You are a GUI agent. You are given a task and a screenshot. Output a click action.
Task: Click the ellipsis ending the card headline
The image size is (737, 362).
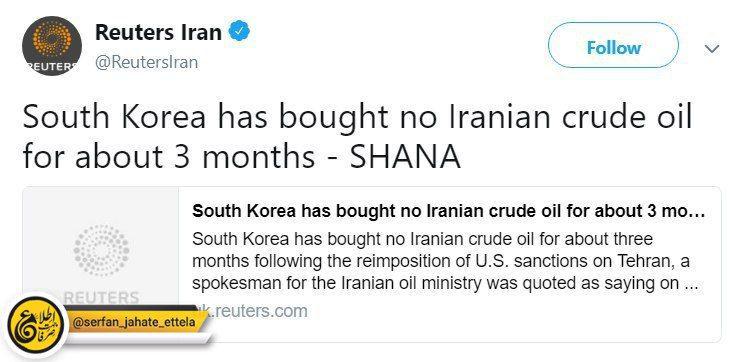tap(696, 212)
